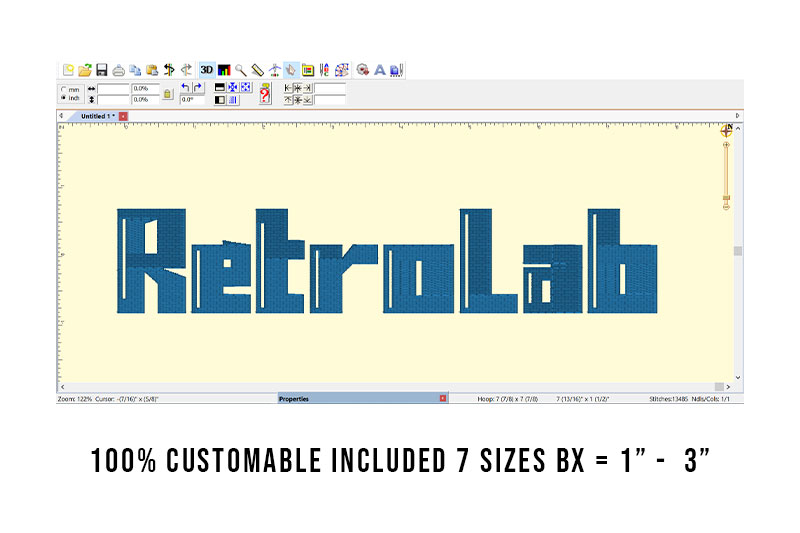Click the compass icon above zoom slider
Screen dimensions: 800x533
pyautogui.click(x=727, y=131)
